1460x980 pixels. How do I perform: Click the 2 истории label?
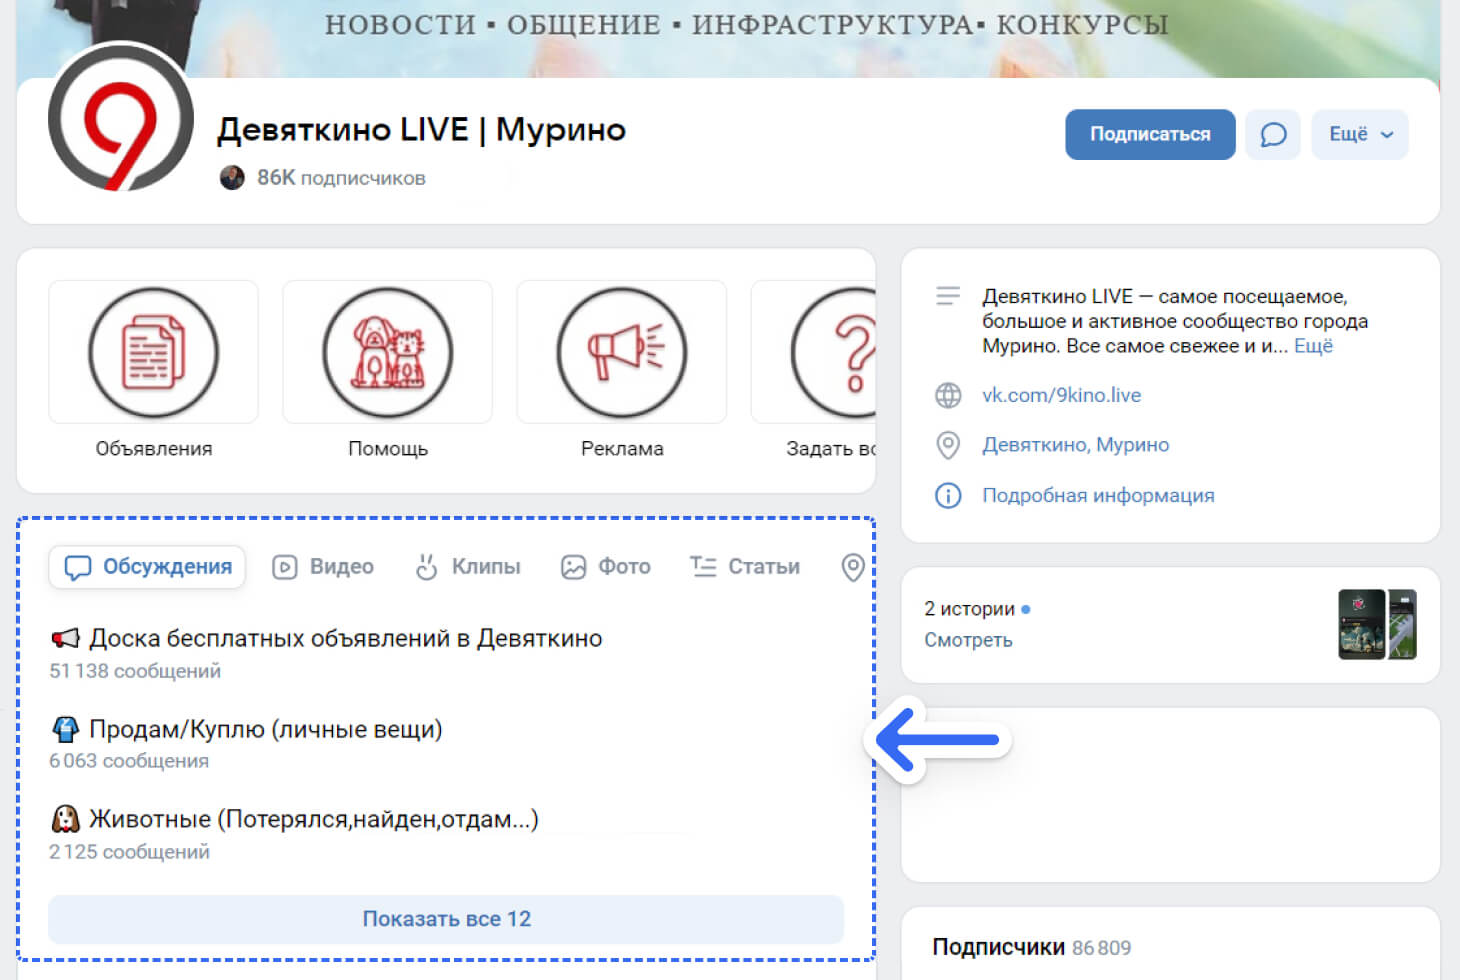pyautogui.click(x=969, y=609)
